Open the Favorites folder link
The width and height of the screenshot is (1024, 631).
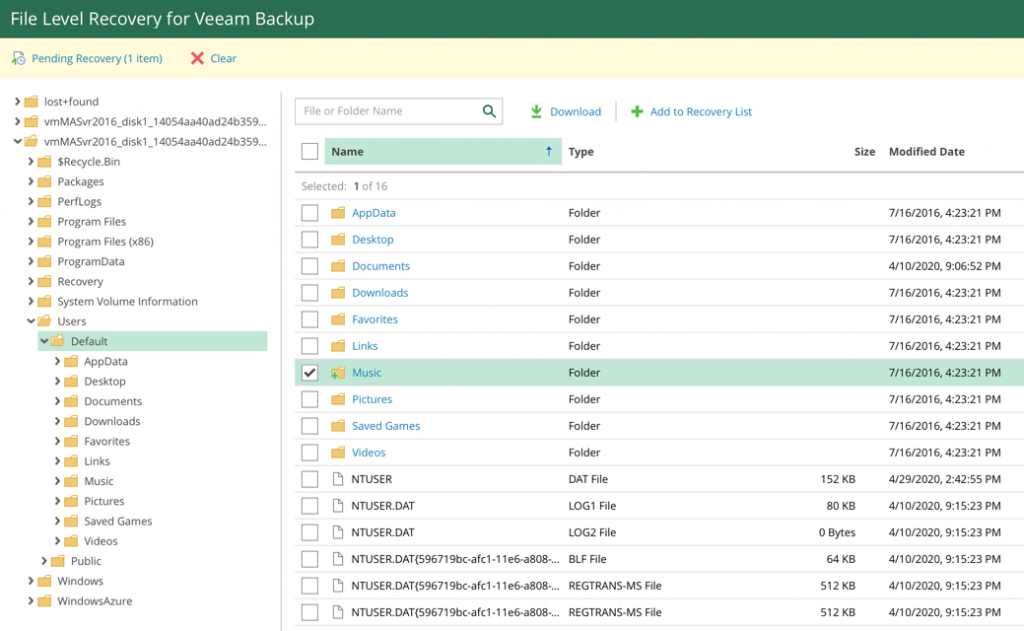pyautogui.click(x=375, y=319)
